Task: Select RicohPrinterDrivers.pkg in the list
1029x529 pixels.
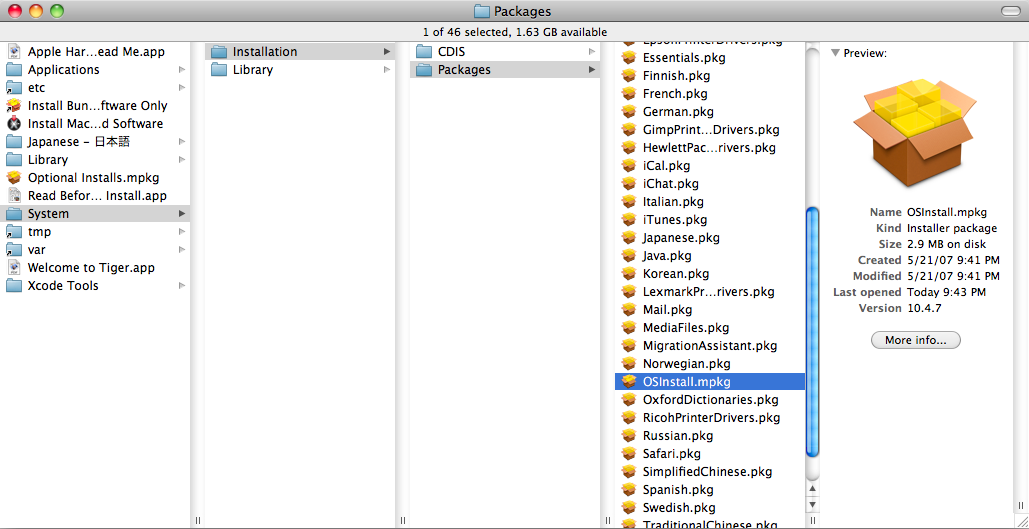Action: point(710,417)
